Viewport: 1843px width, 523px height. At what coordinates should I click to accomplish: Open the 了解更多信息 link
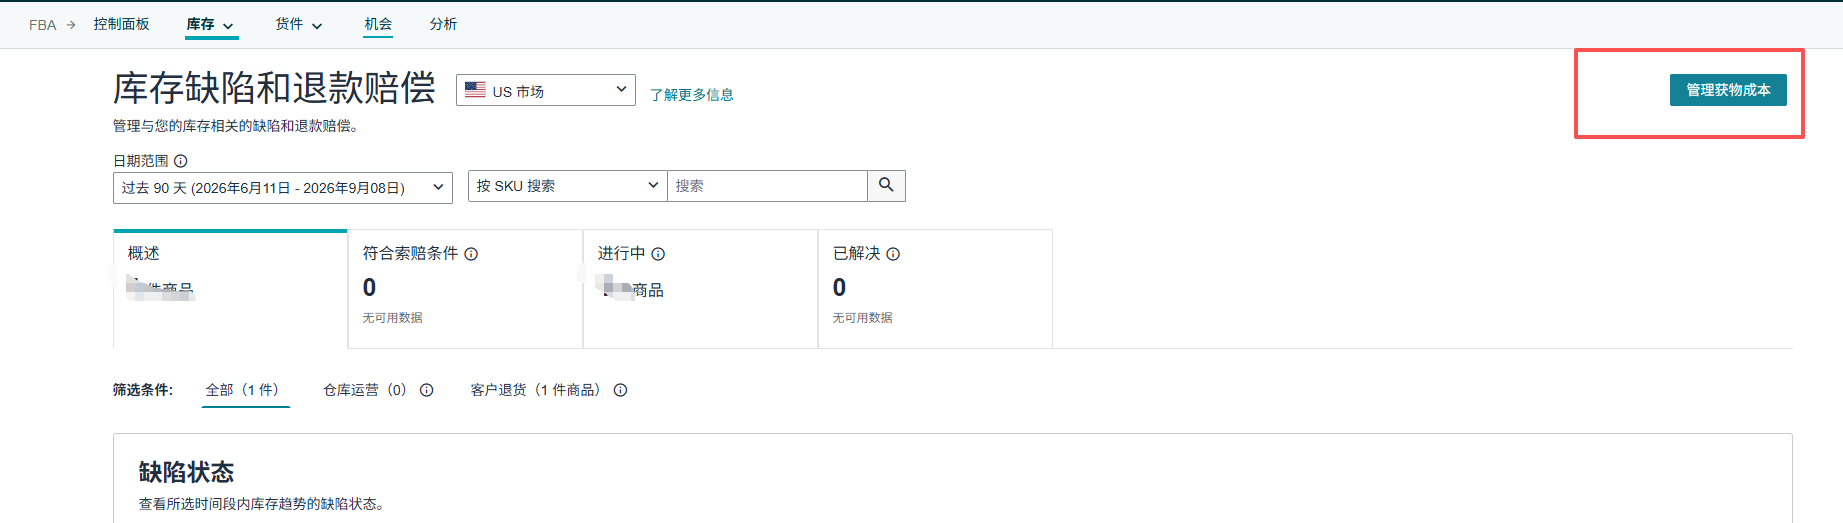click(691, 95)
